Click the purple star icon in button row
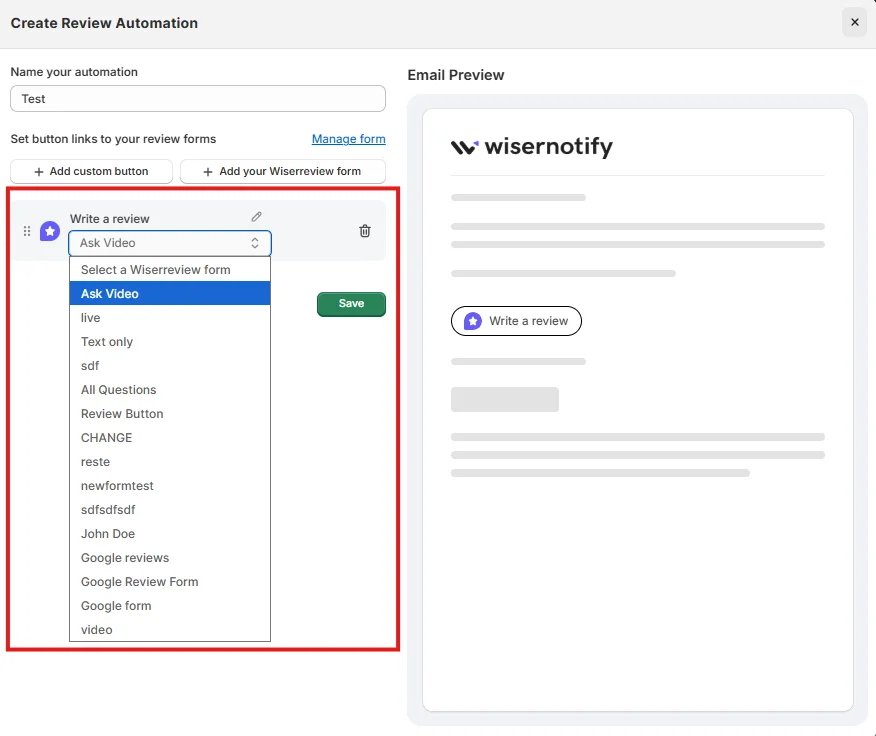The height and width of the screenshot is (736, 876). [50, 231]
